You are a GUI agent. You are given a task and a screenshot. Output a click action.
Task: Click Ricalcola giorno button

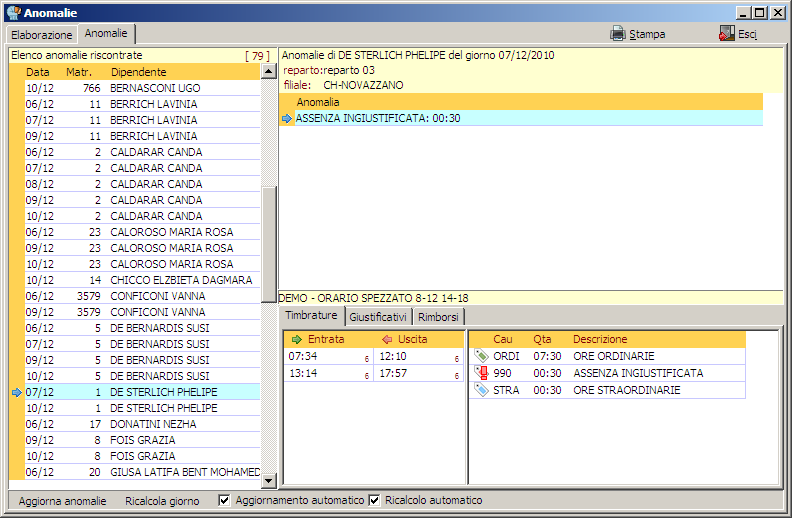pyautogui.click(x=162, y=501)
